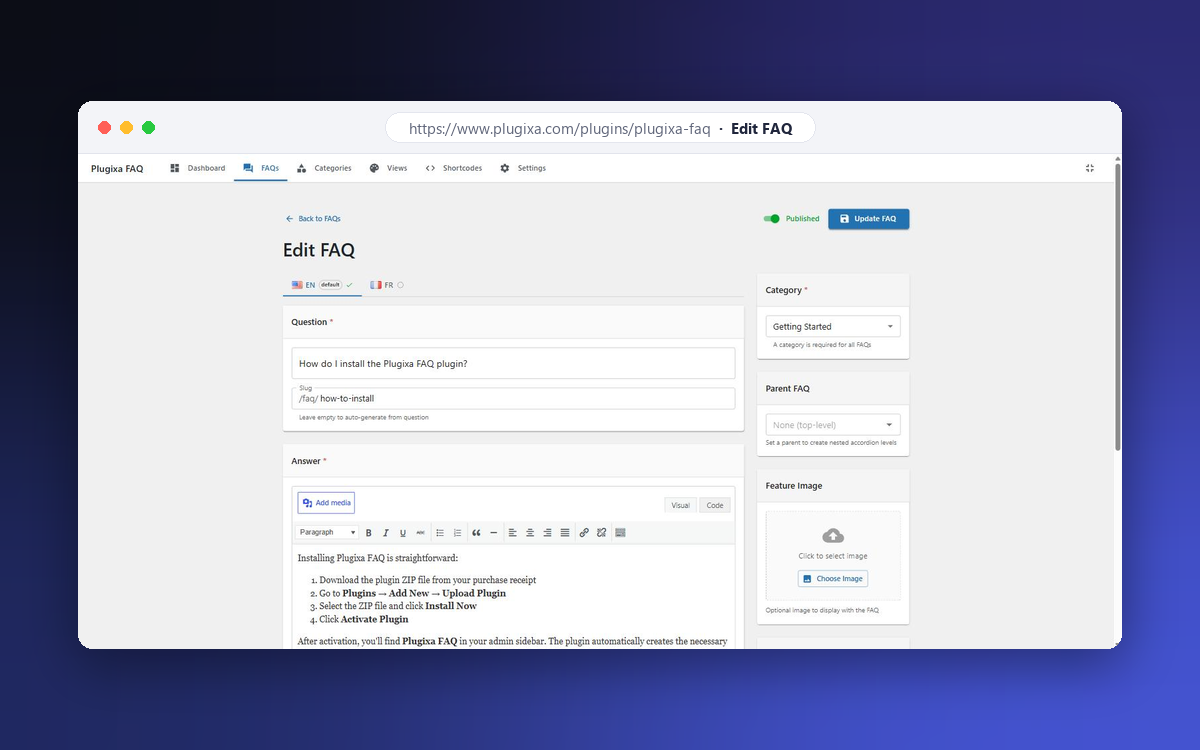The width and height of the screenshot is (1200, 750).
Task: Open the FAQs tab
Action: pyautogui.click(x=261, y=168)
